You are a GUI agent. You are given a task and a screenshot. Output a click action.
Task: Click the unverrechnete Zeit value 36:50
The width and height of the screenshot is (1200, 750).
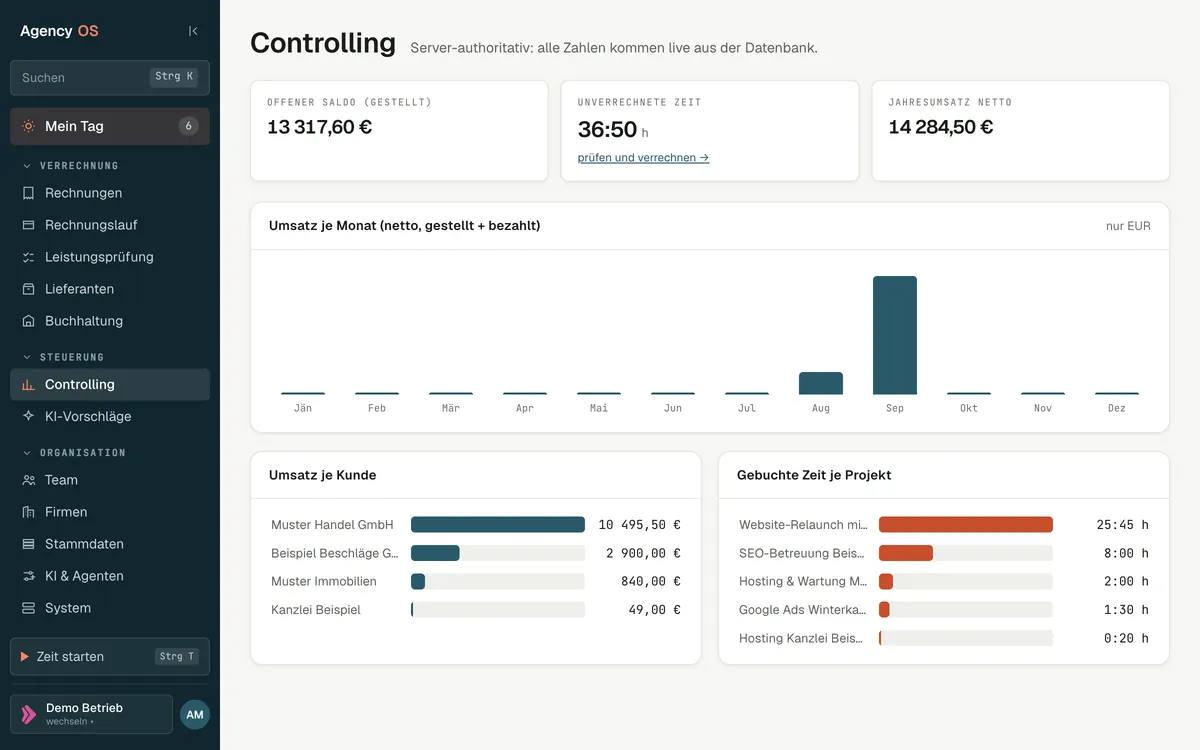click(x=607, y=130)
